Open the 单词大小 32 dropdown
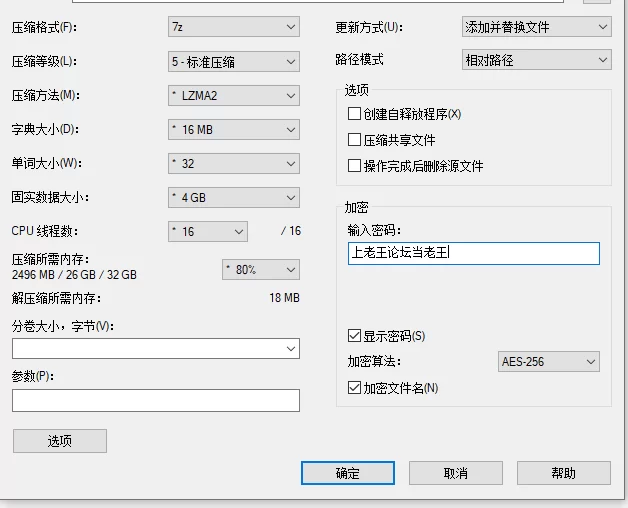 click(x=233, y=164)
